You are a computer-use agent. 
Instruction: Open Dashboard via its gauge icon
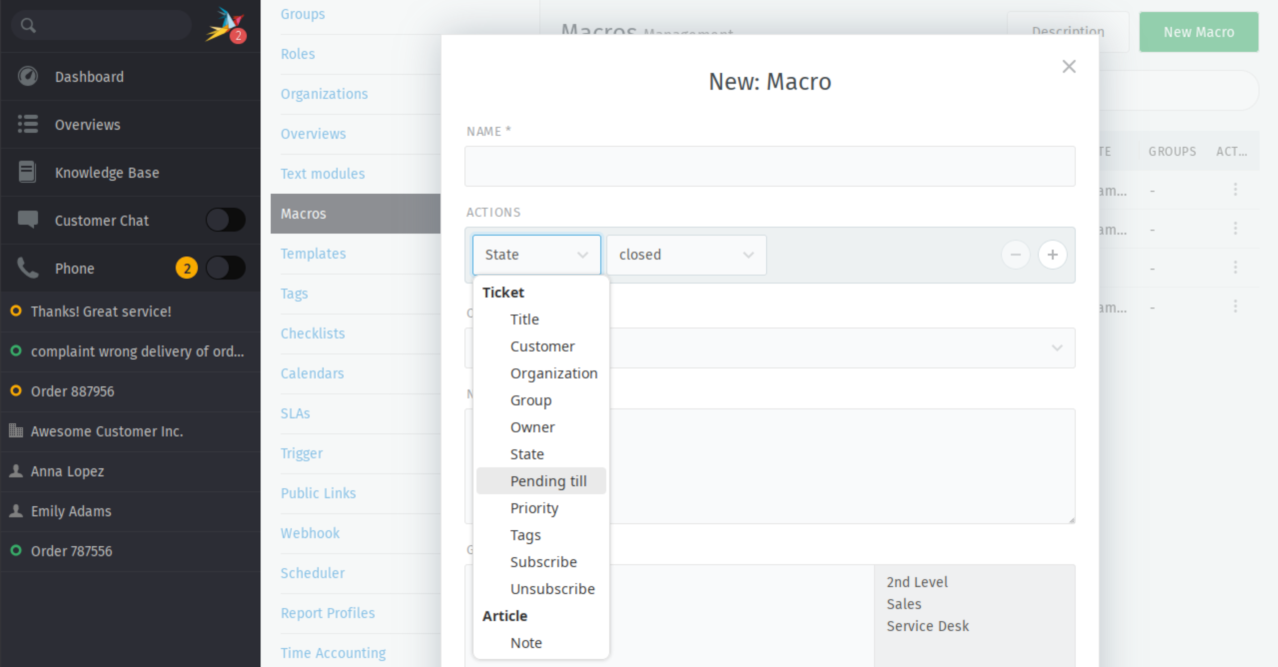(28, 77)
